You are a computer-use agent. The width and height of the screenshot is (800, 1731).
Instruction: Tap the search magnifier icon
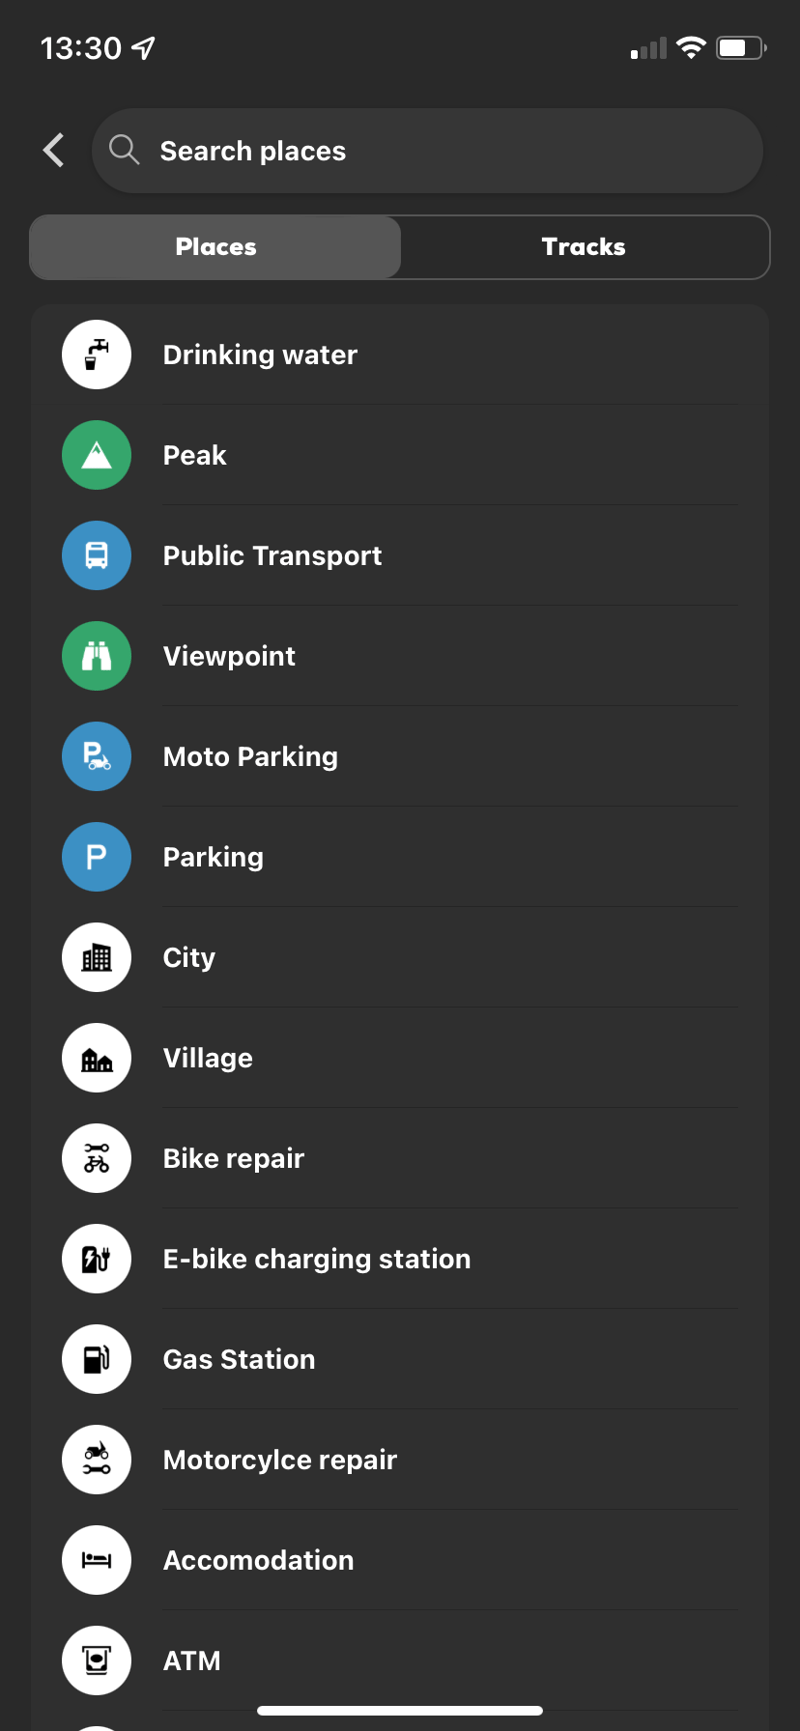point(124,150)
